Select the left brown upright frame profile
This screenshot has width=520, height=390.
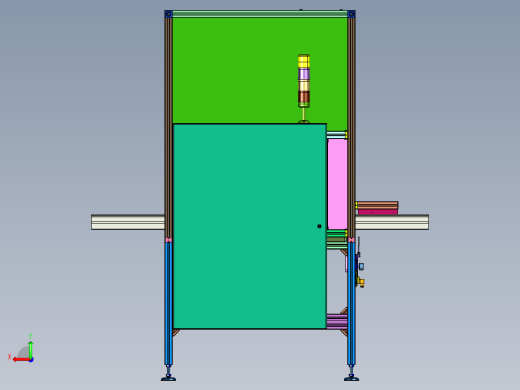[168, 128]
